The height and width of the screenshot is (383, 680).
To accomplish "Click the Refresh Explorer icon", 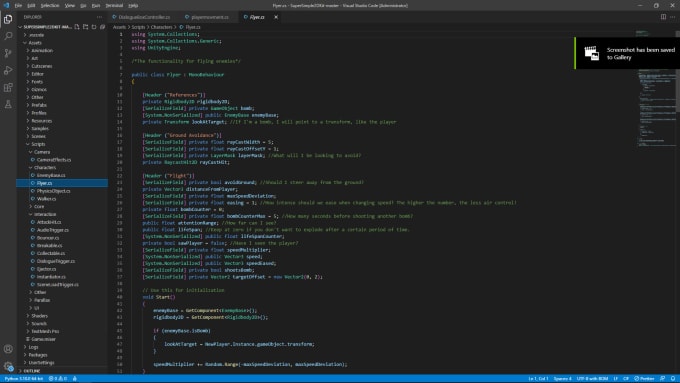I will click(94, 27).
